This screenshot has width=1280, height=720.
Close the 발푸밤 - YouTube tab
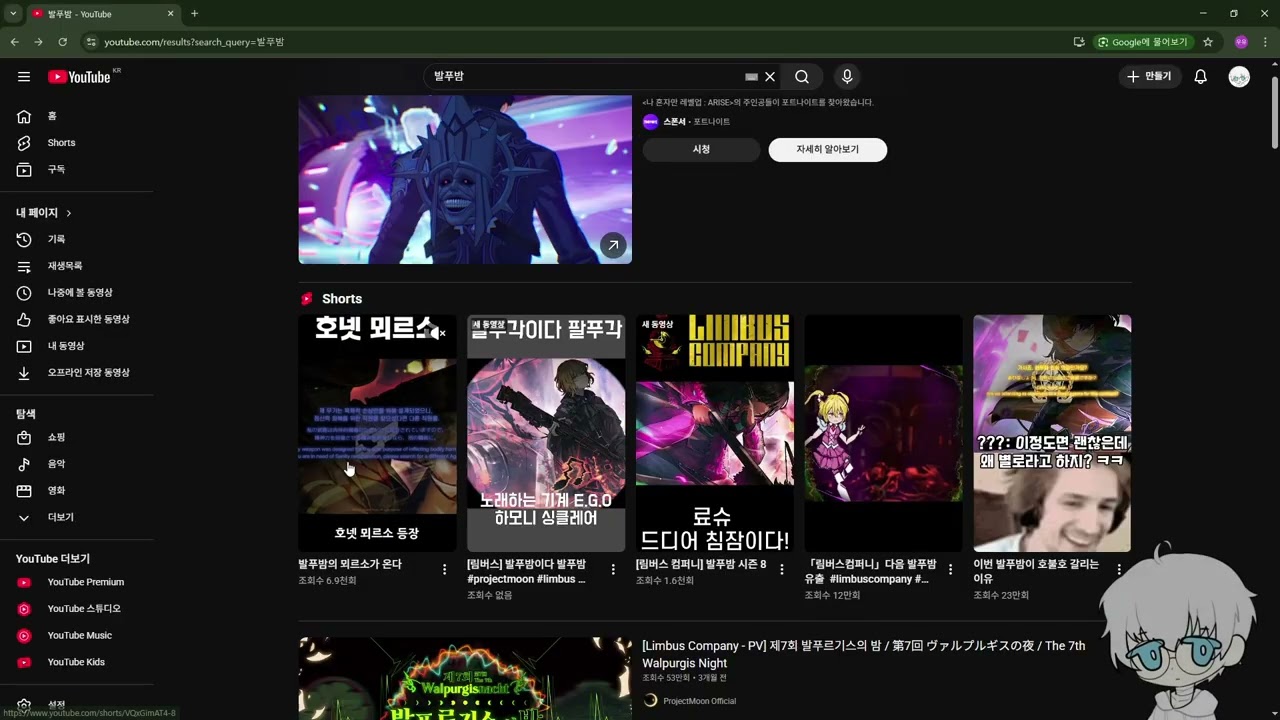click(170, 14)
